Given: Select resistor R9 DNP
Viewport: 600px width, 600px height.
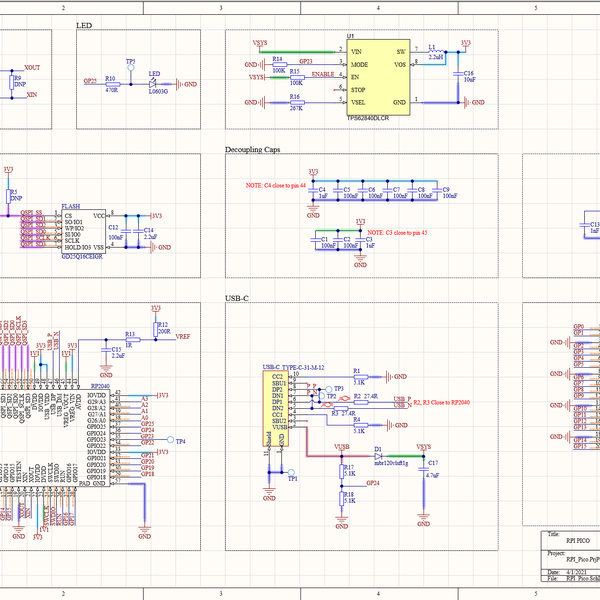Looking at the screenshot, I should [x=11, y=82].
